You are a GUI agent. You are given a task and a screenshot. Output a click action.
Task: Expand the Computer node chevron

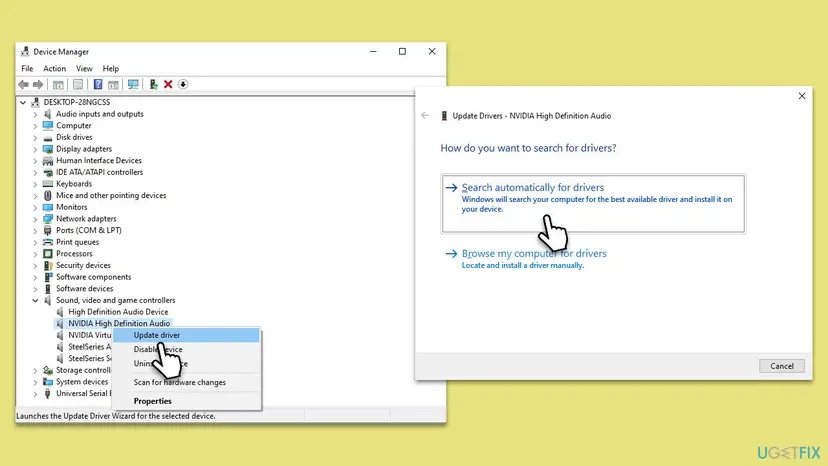click(35, 126)
